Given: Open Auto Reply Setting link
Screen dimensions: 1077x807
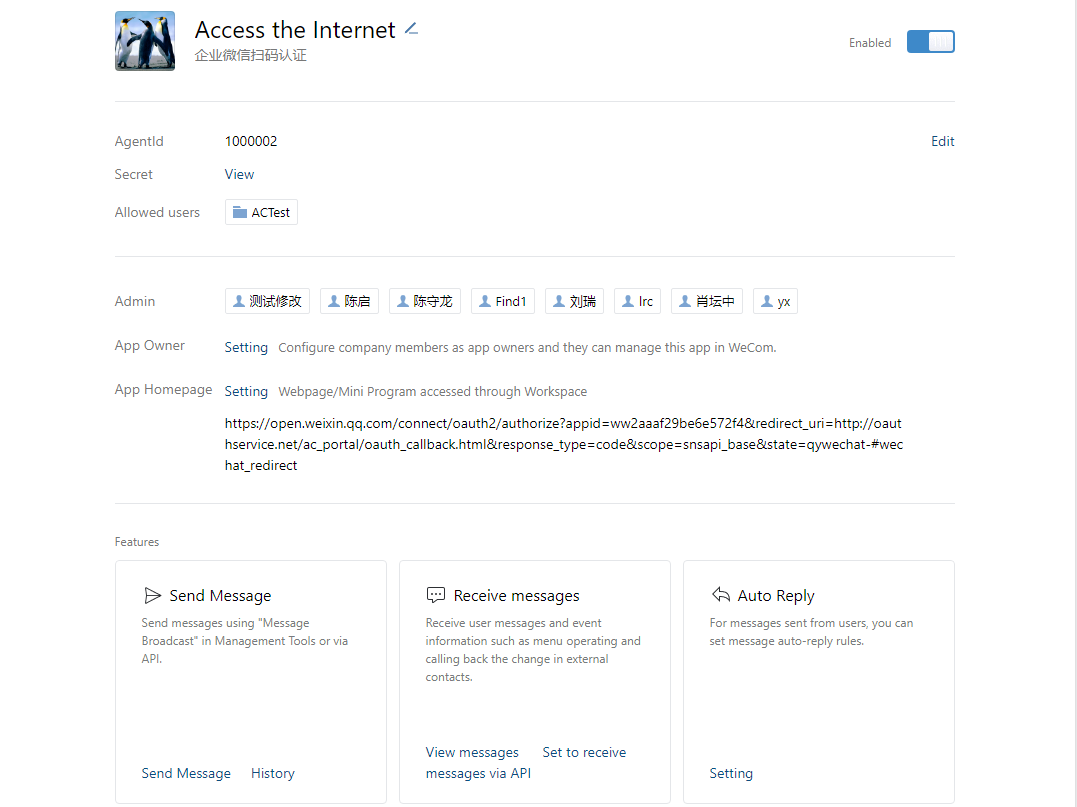Looking at the screenshot, I should point(731,773).
